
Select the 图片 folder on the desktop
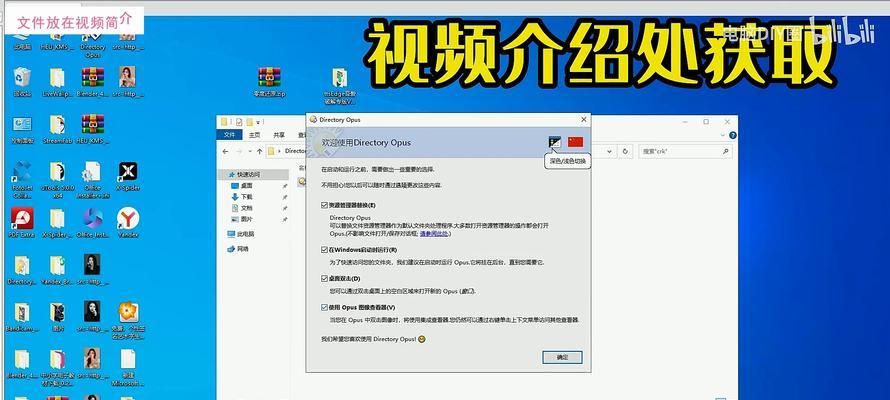57,317
